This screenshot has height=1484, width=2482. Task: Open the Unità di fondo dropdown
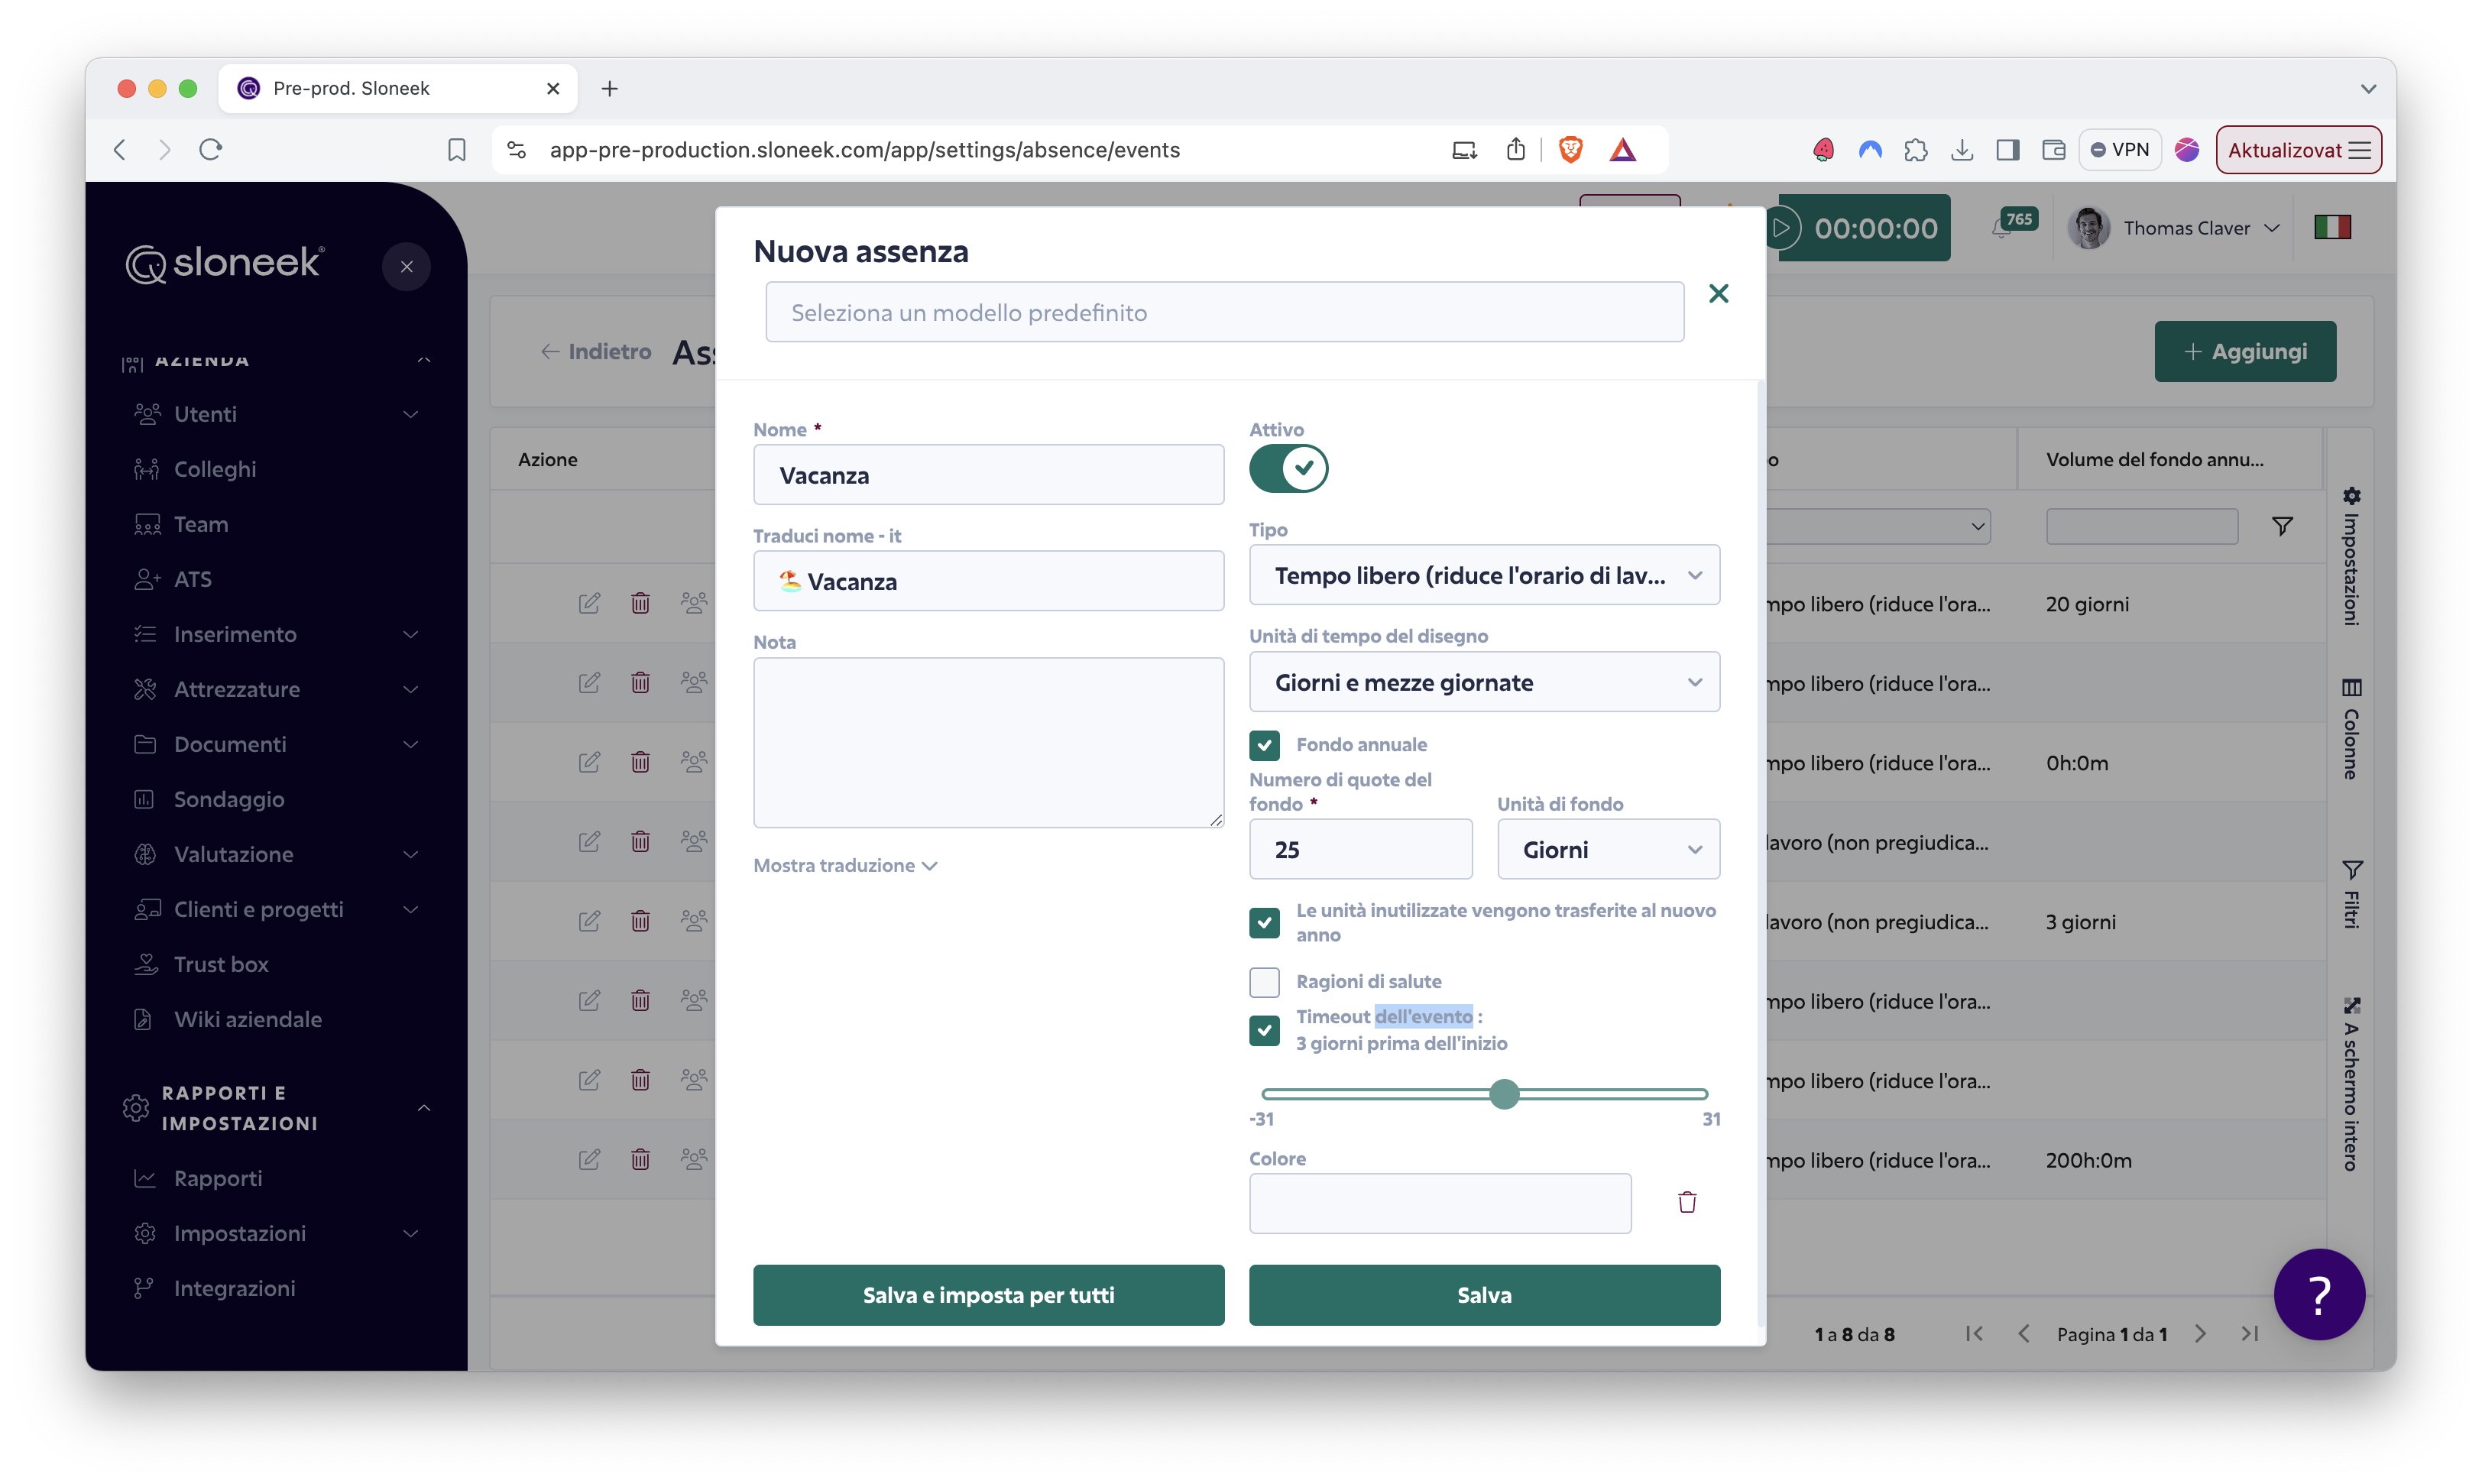tap(1608, 849)
